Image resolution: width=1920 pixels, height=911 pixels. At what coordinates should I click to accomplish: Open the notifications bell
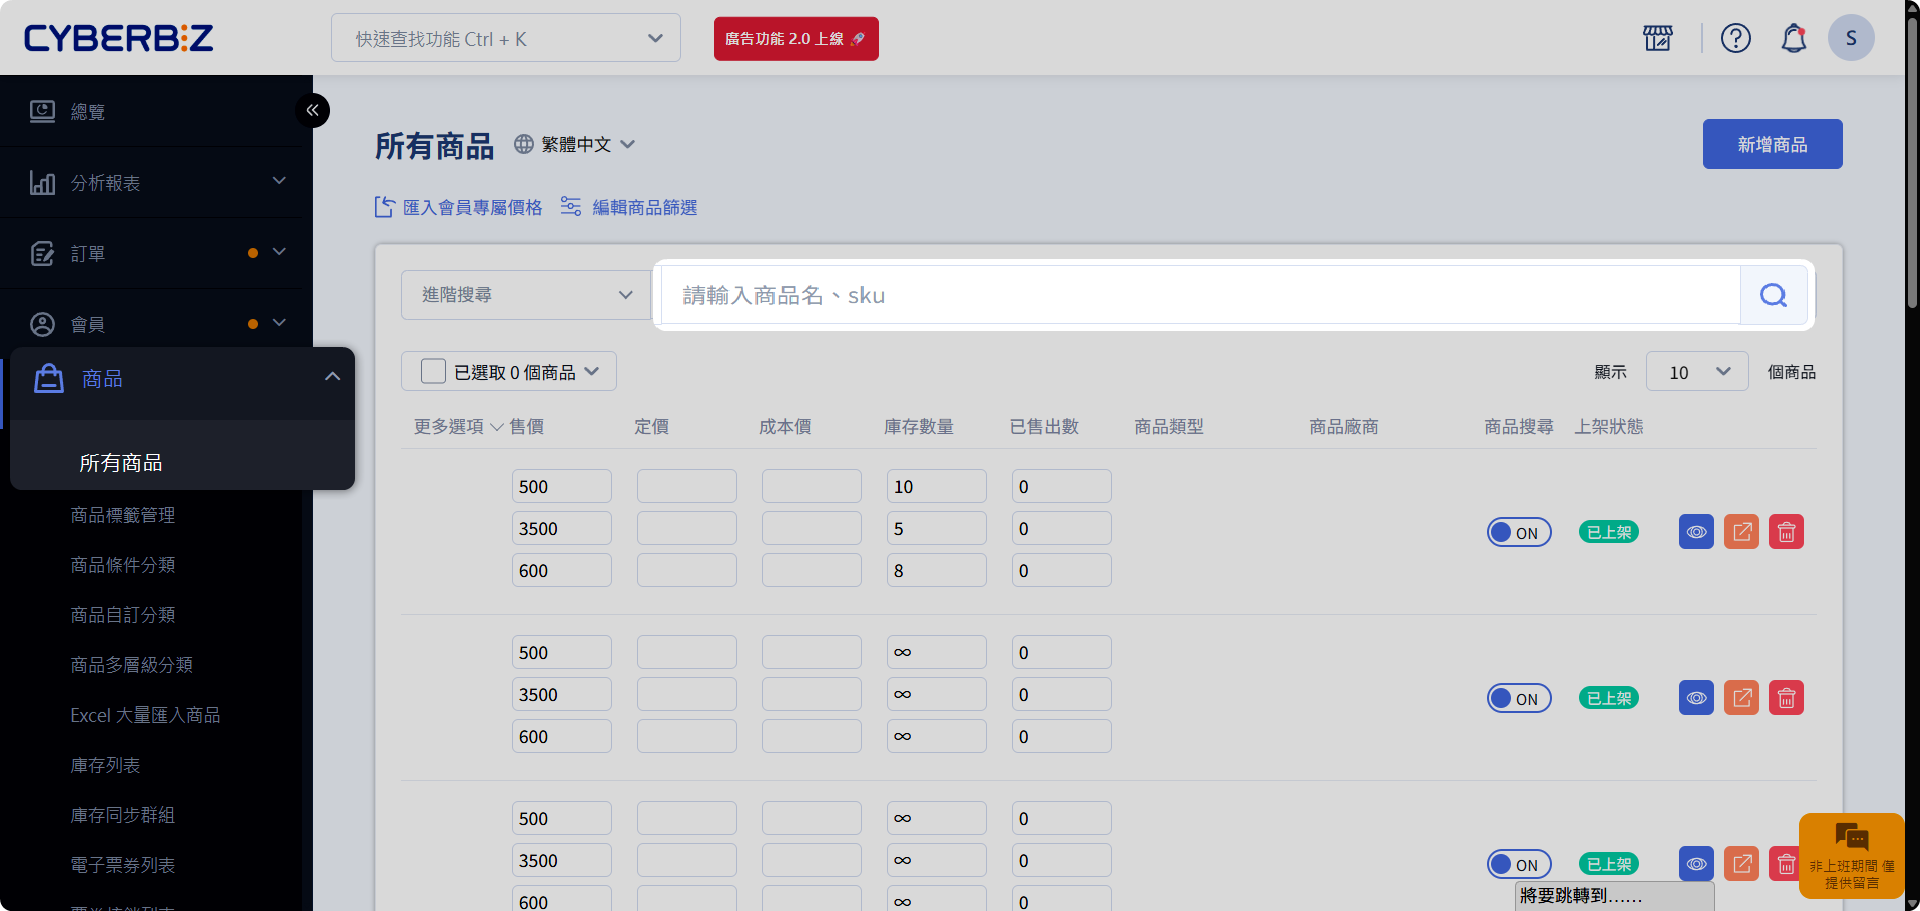1794,39
